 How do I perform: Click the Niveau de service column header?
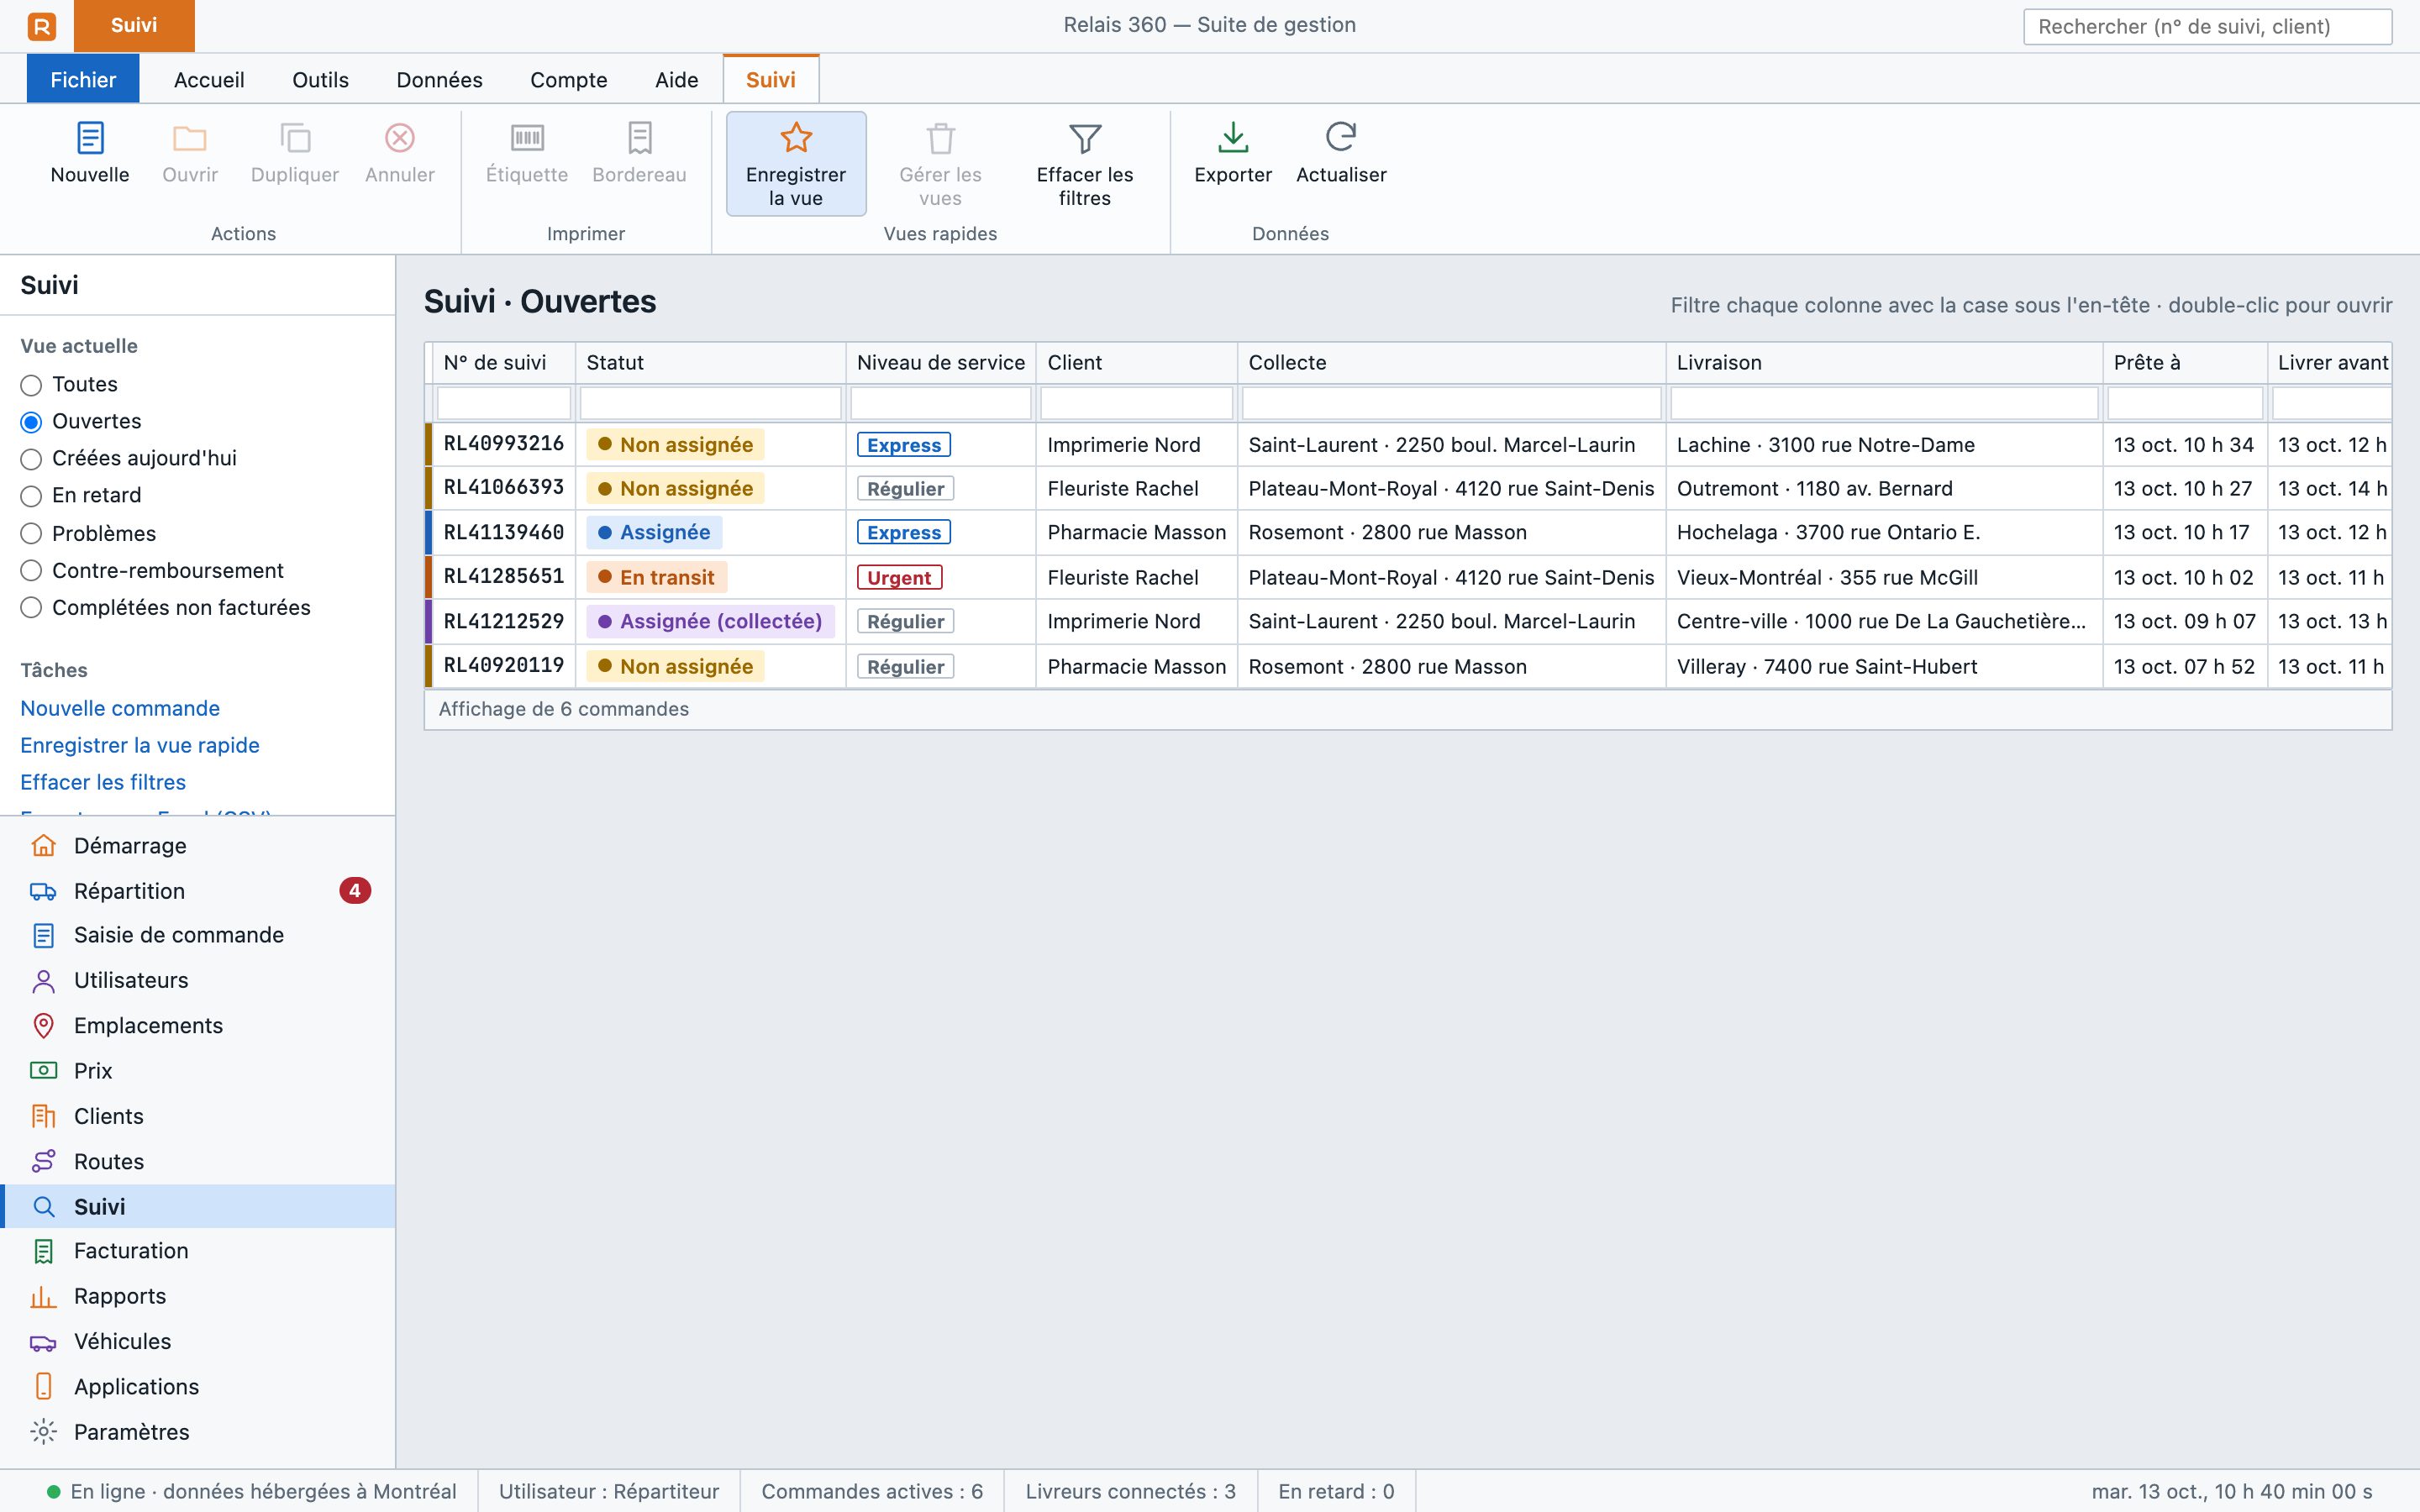941,363
